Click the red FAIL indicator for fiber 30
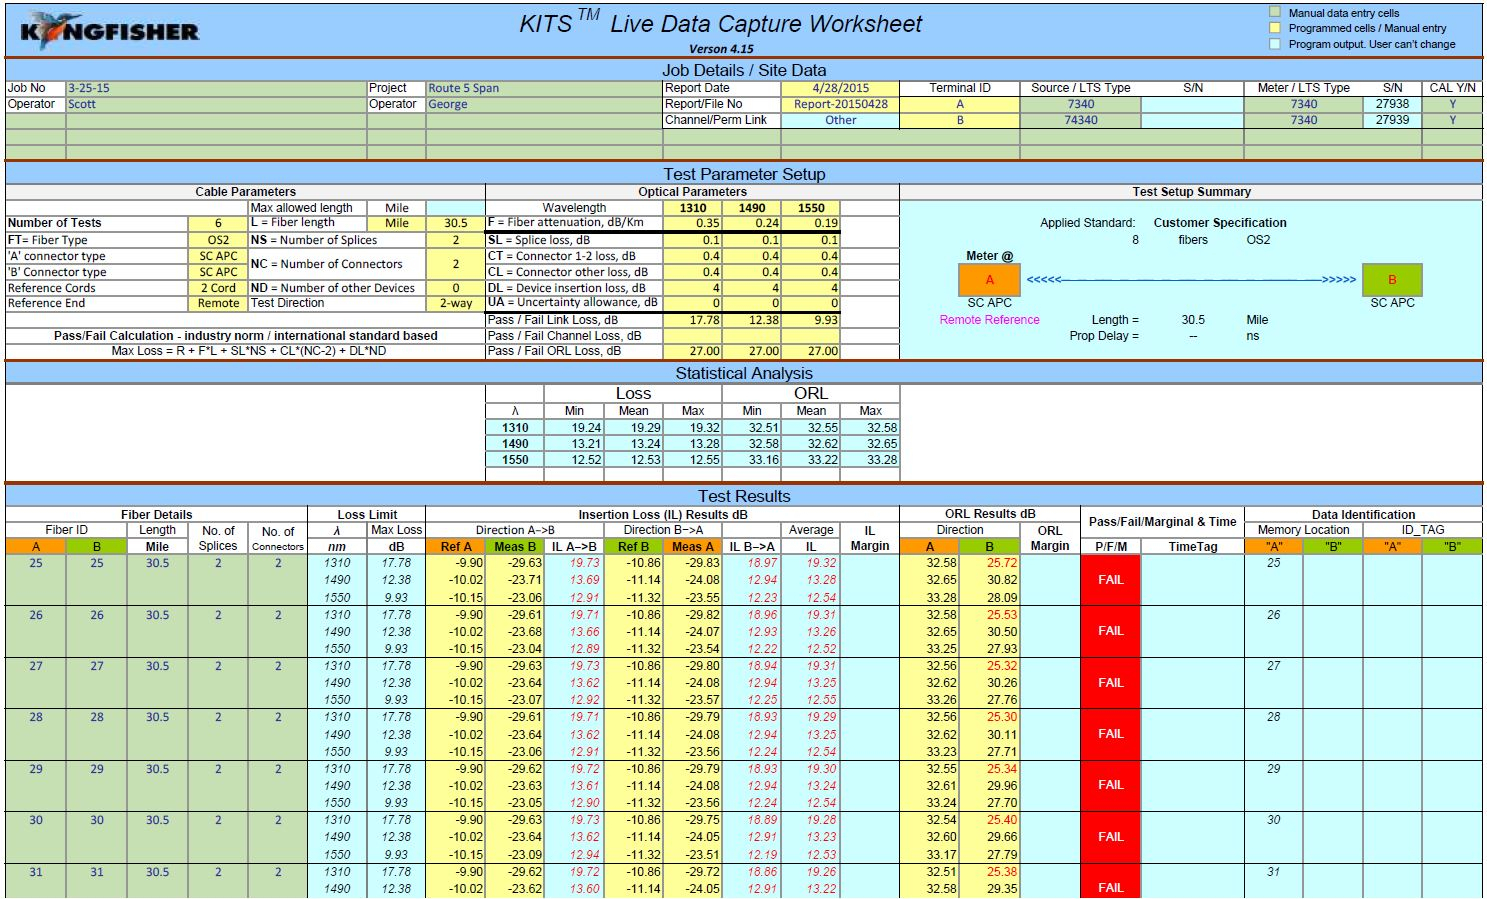Screen dimensions: 1487x899 1110,837
